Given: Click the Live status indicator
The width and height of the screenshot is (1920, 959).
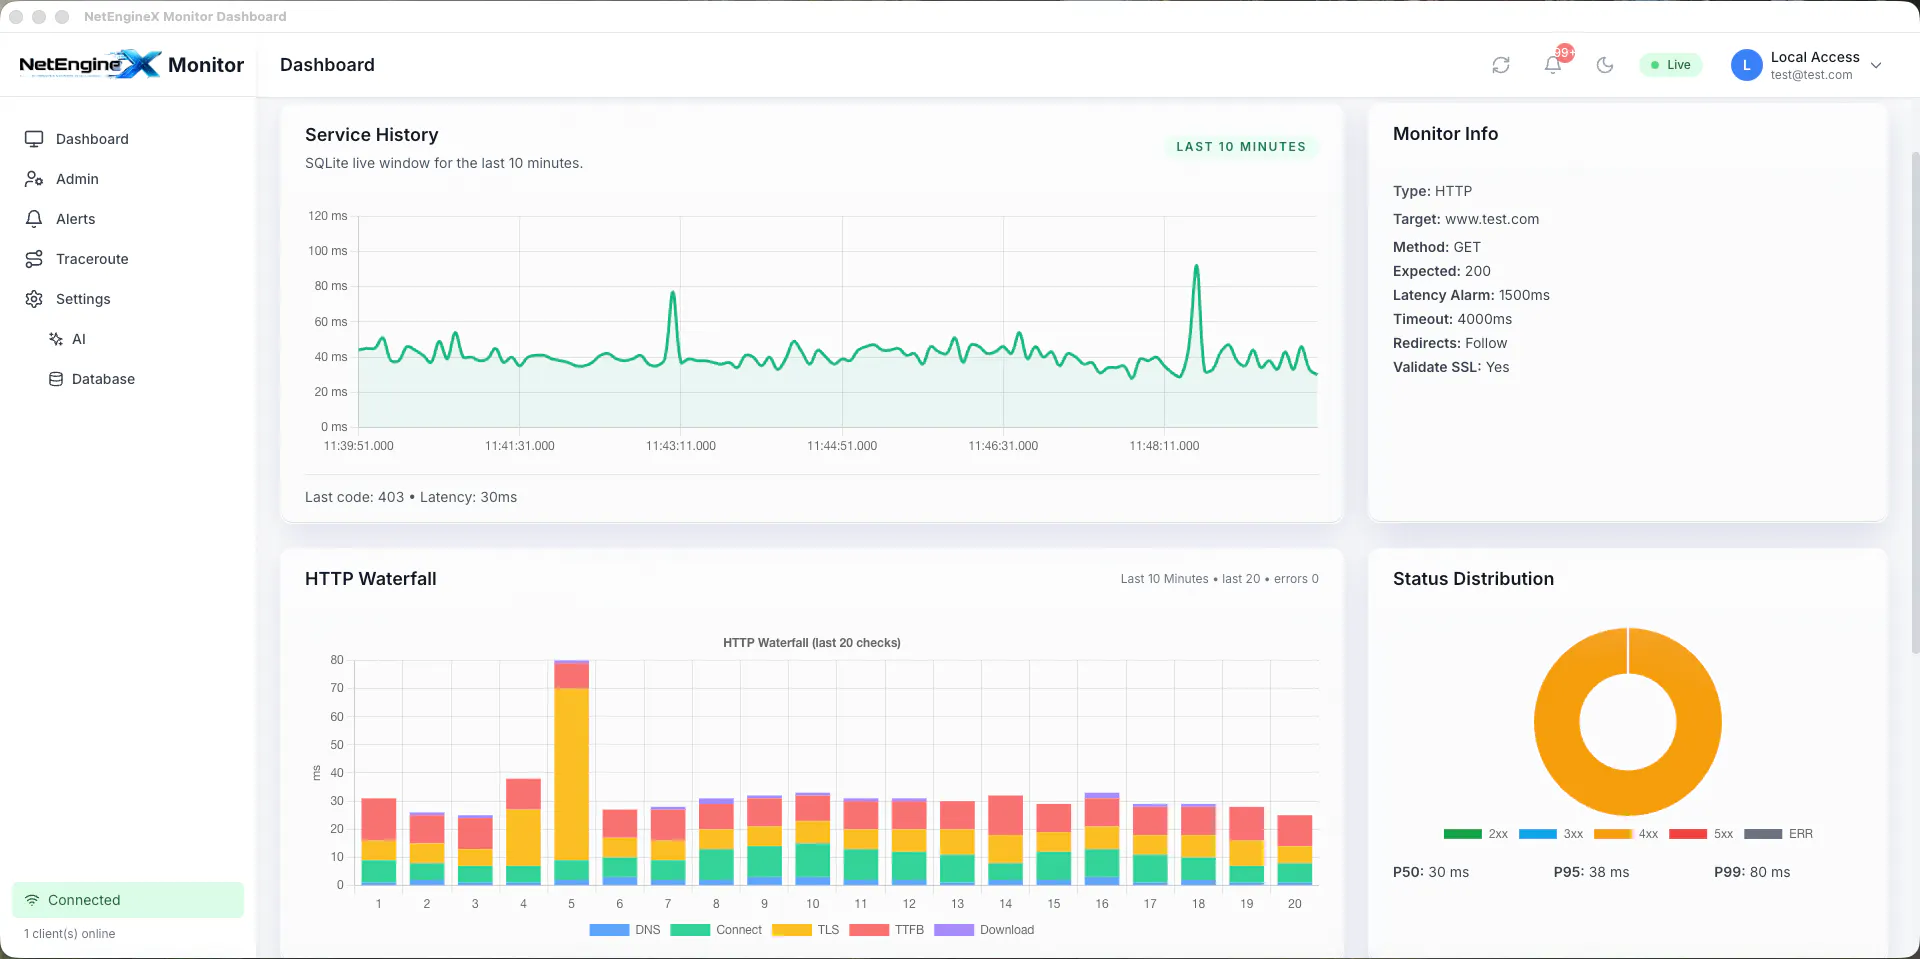Looking at the screenshot, I should coord(1670,65).
